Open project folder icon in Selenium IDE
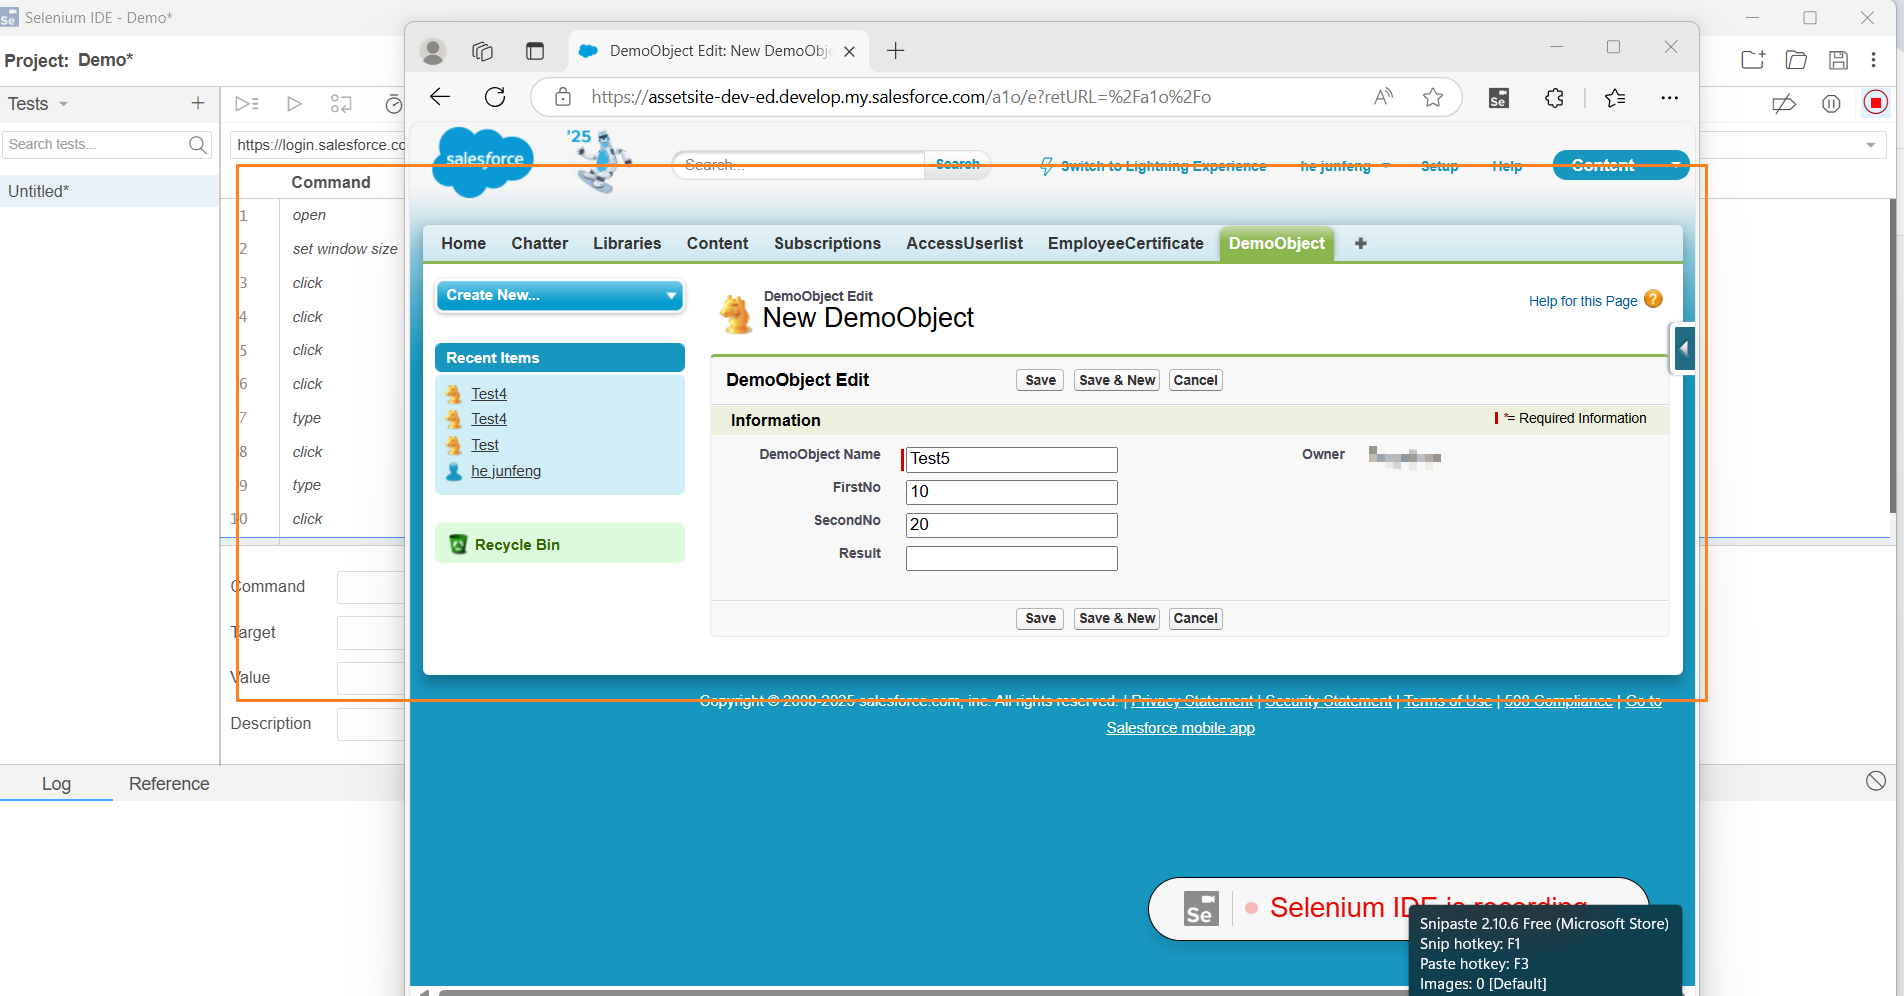This screenshot has height=996, width=1904. pyautogui.click(x=1796, y=60)
